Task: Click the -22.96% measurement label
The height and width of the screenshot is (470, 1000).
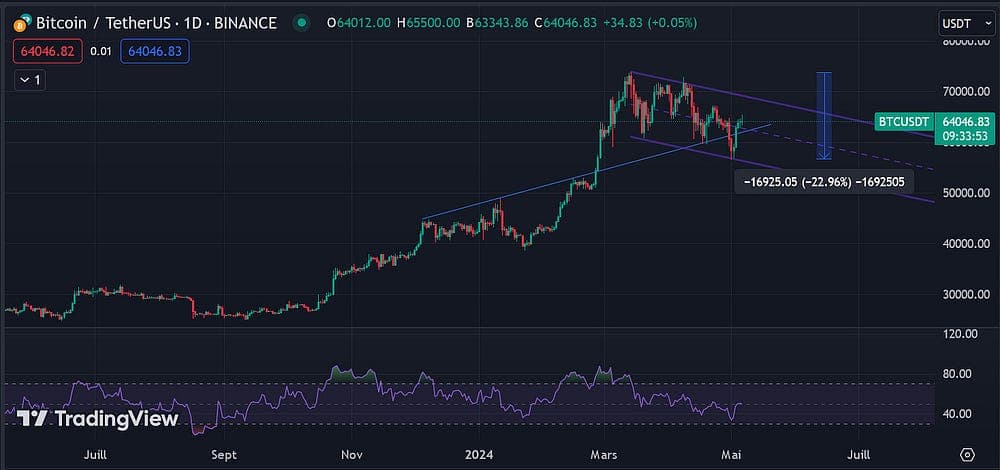Action: pos(824,182)
